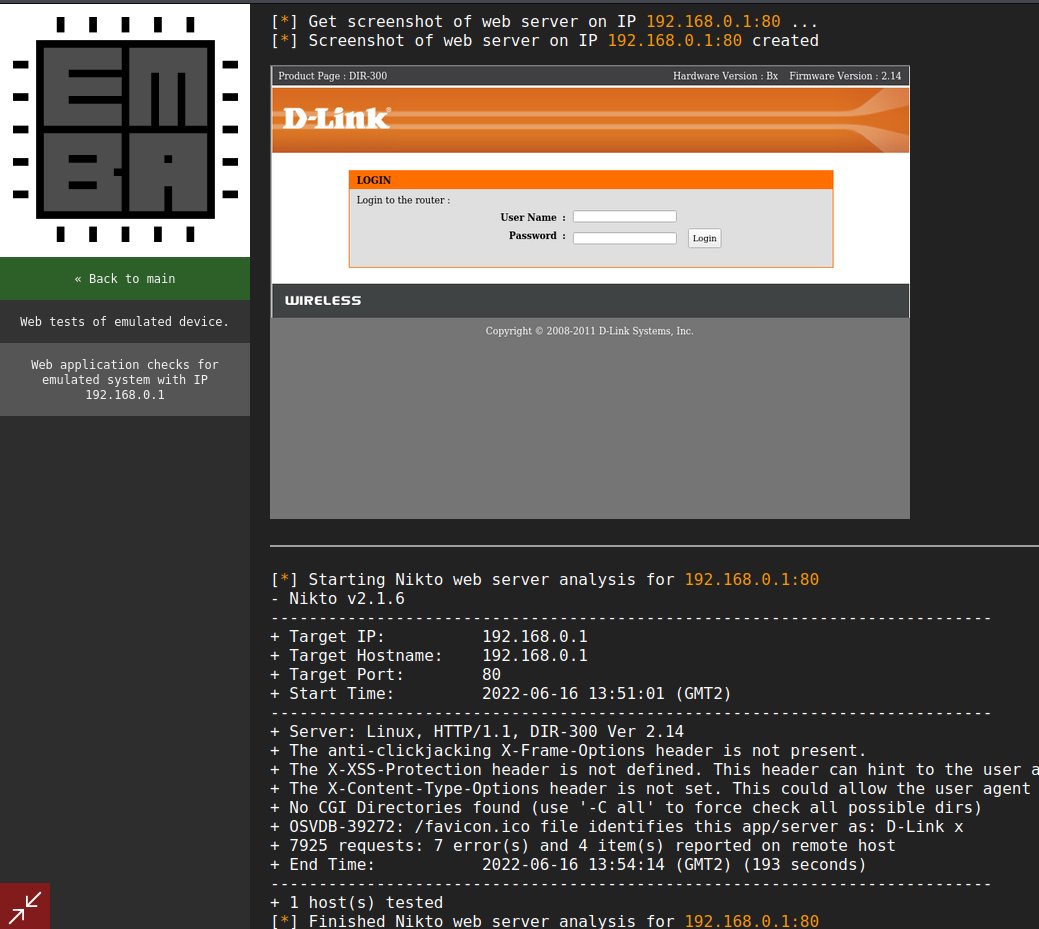Click the « Back to main navigation link
Screen dimensions: 1039x929
[x=124, y=279]
